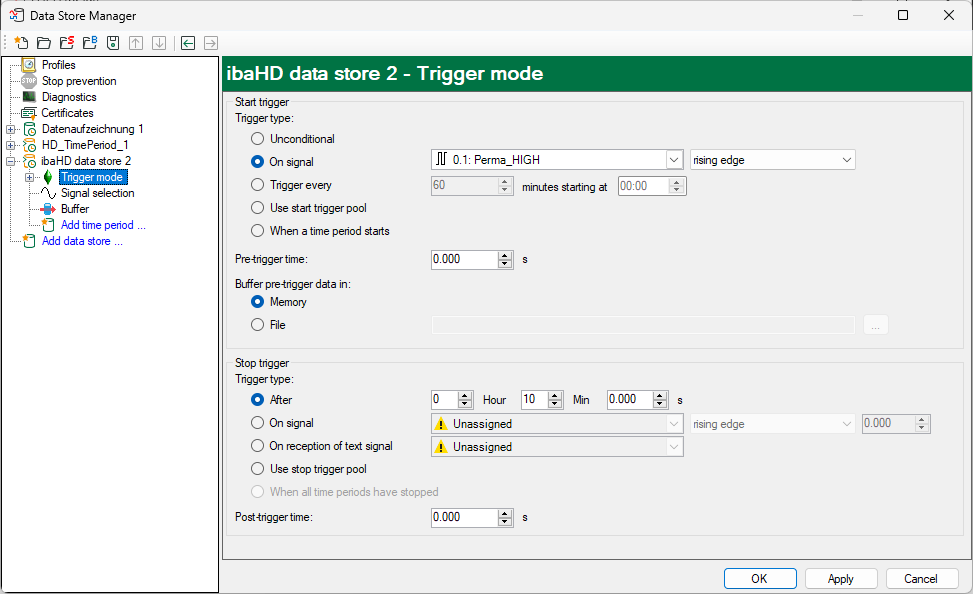Click the Certificates icon in tree
This screenshot has height=594, width=973.
pyautogui.click(x=29, y=113)
